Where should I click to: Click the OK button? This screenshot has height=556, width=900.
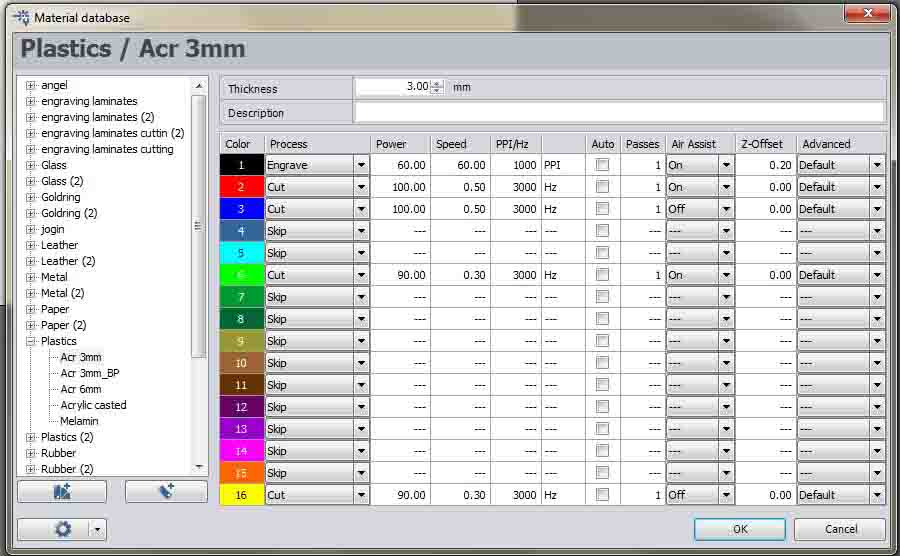click(x=740, y=529)
